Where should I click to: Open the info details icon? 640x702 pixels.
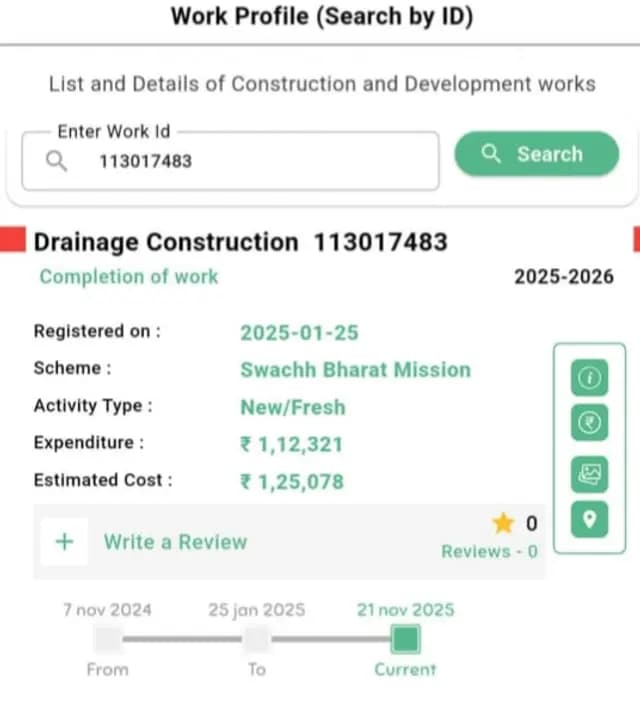click(589, 378)
